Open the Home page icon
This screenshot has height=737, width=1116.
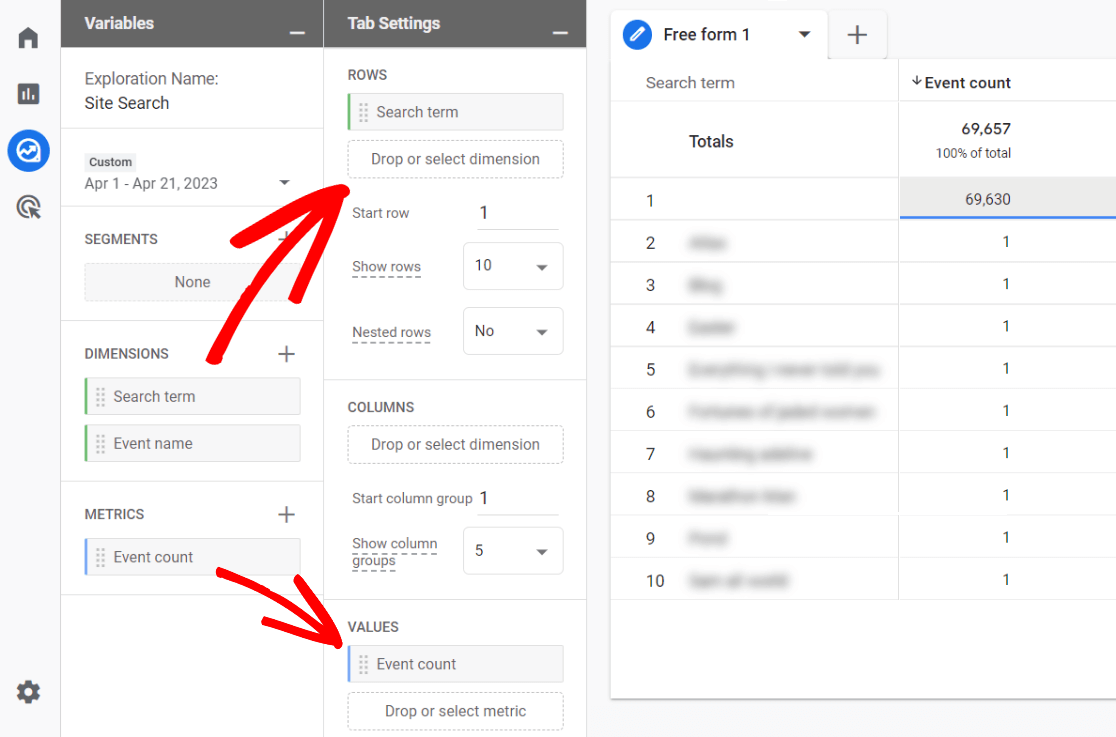28,37
